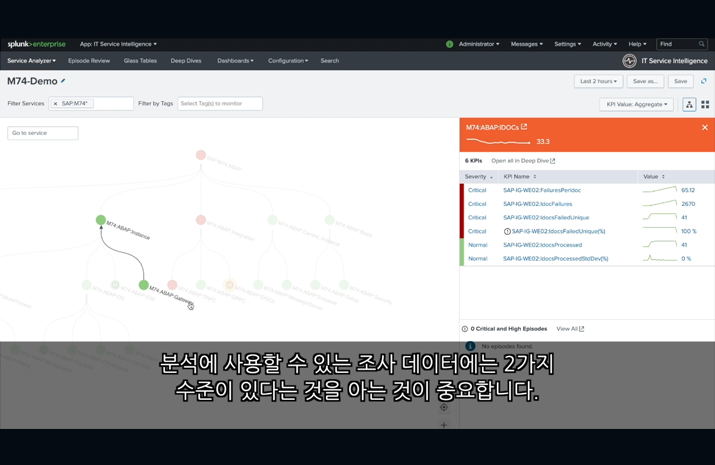Remove the SAP:M74* filter tag
The image size is (715, 465).
pyautogui.click(x=55, y=103)
